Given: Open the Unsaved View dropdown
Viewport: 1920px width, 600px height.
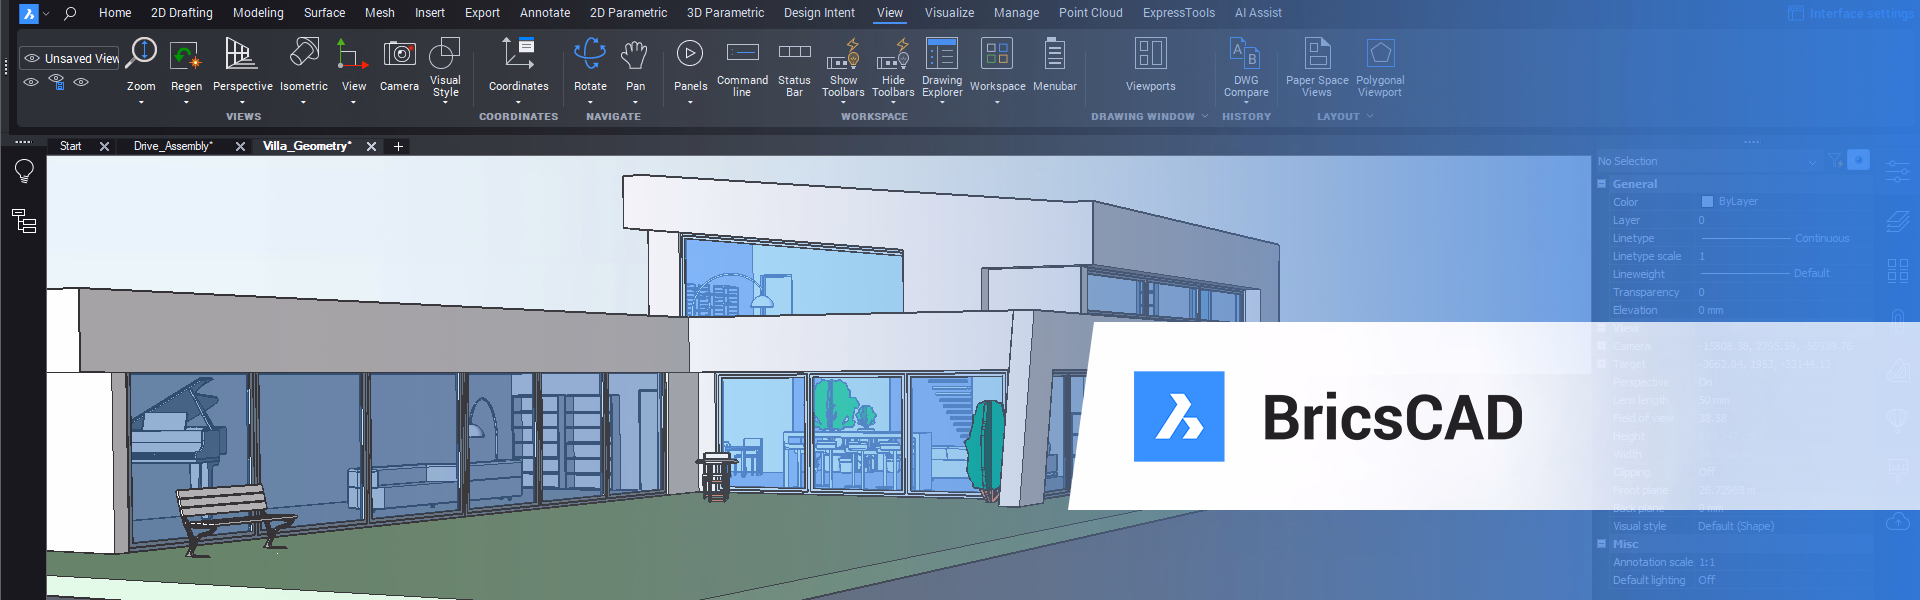Looking at the screenshot, I should pos(70,59).
